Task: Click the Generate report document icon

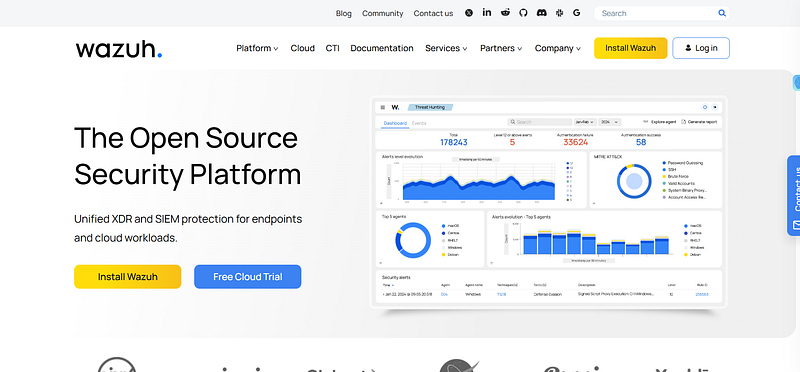Action: click(684, 122)
